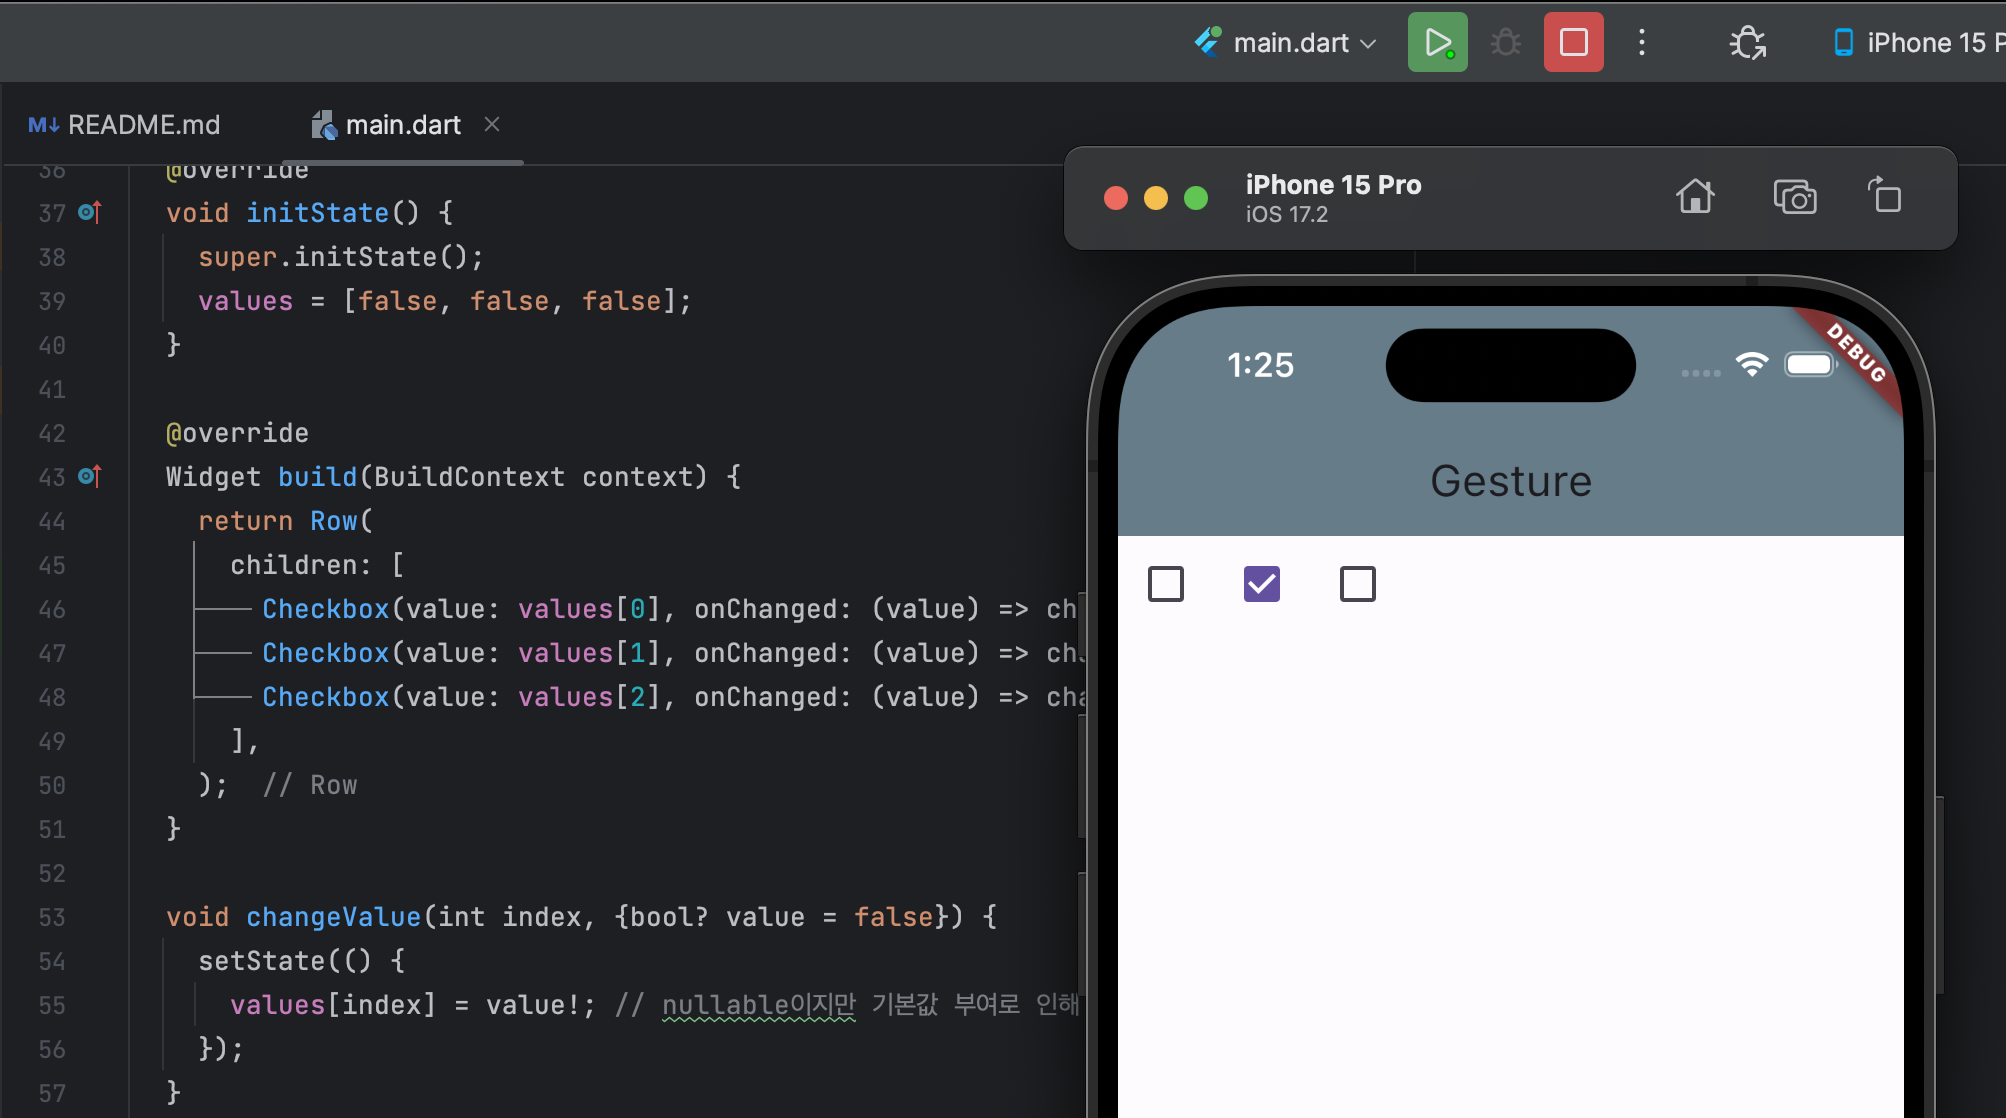
Task: Close the main.dart tab
Action: click(x=492, y=124)
